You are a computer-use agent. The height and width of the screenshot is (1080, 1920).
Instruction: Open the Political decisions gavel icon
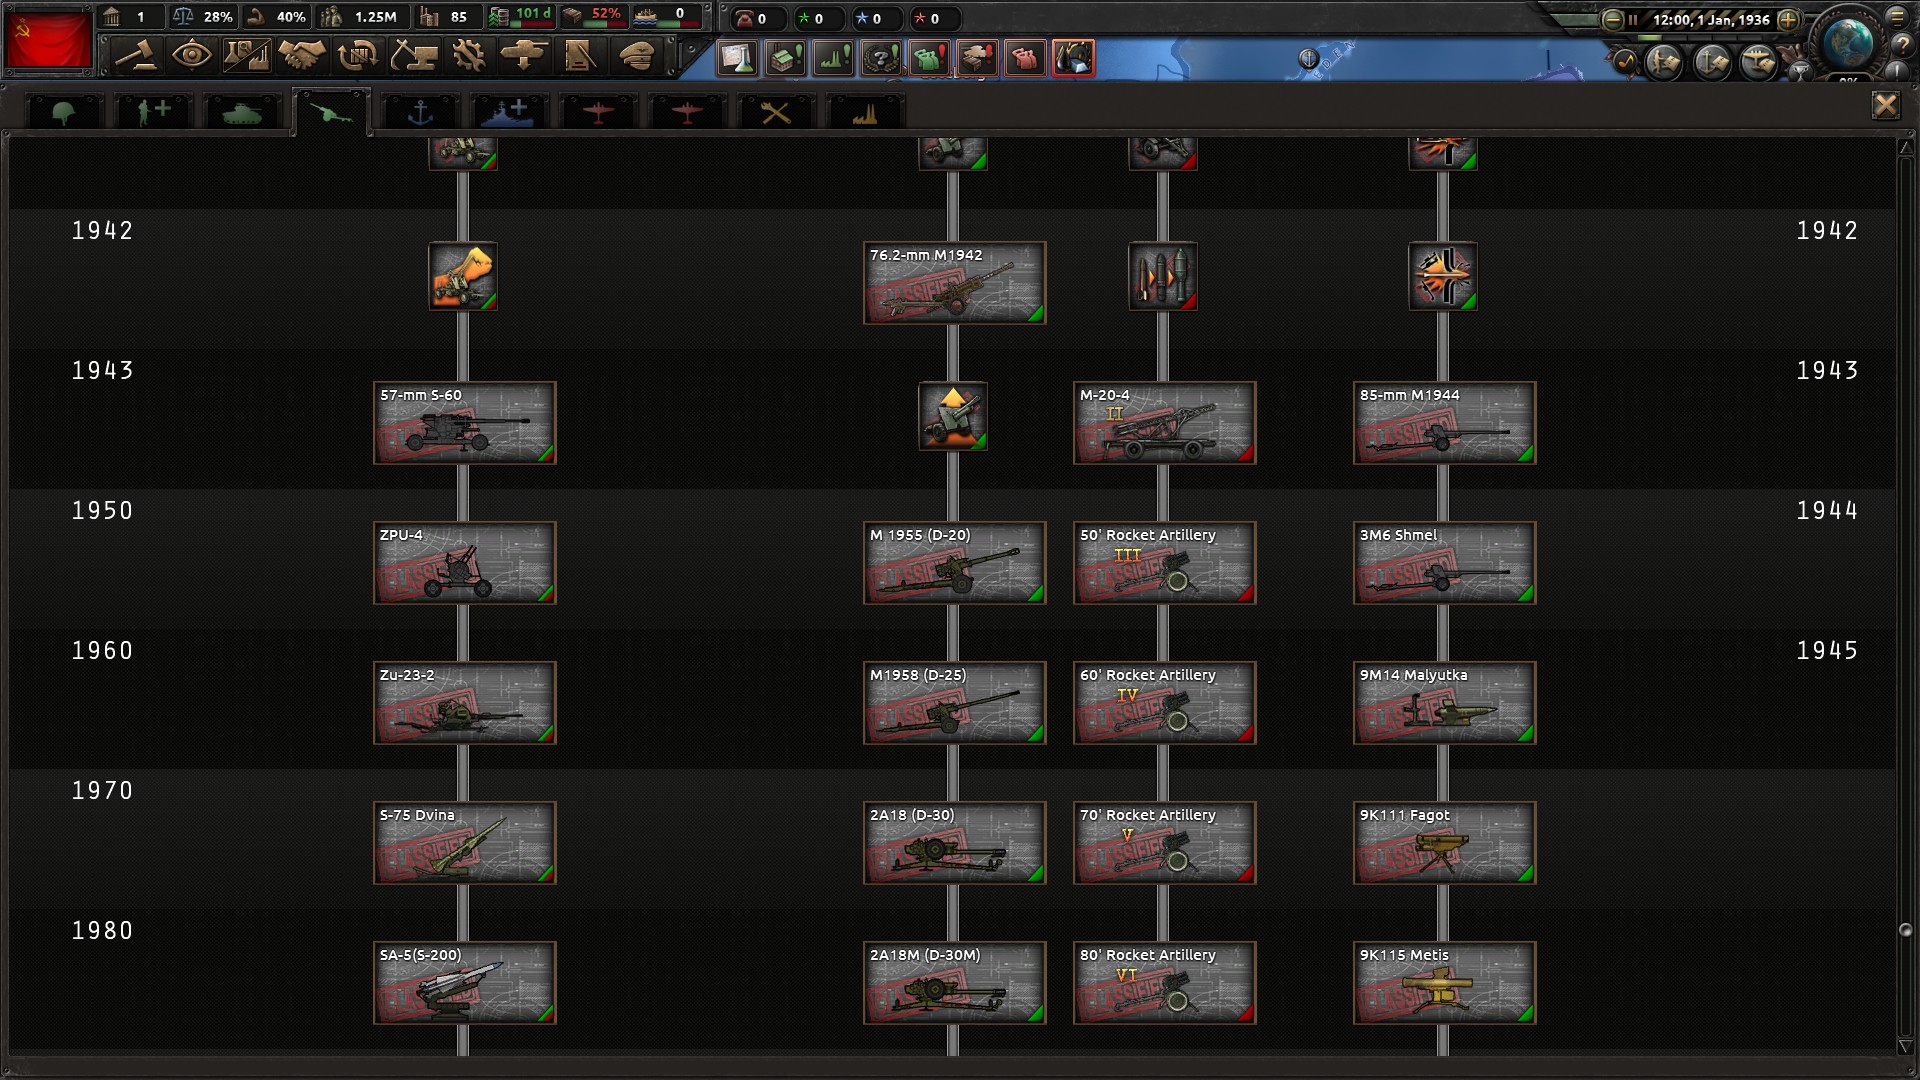coord(135,56)
